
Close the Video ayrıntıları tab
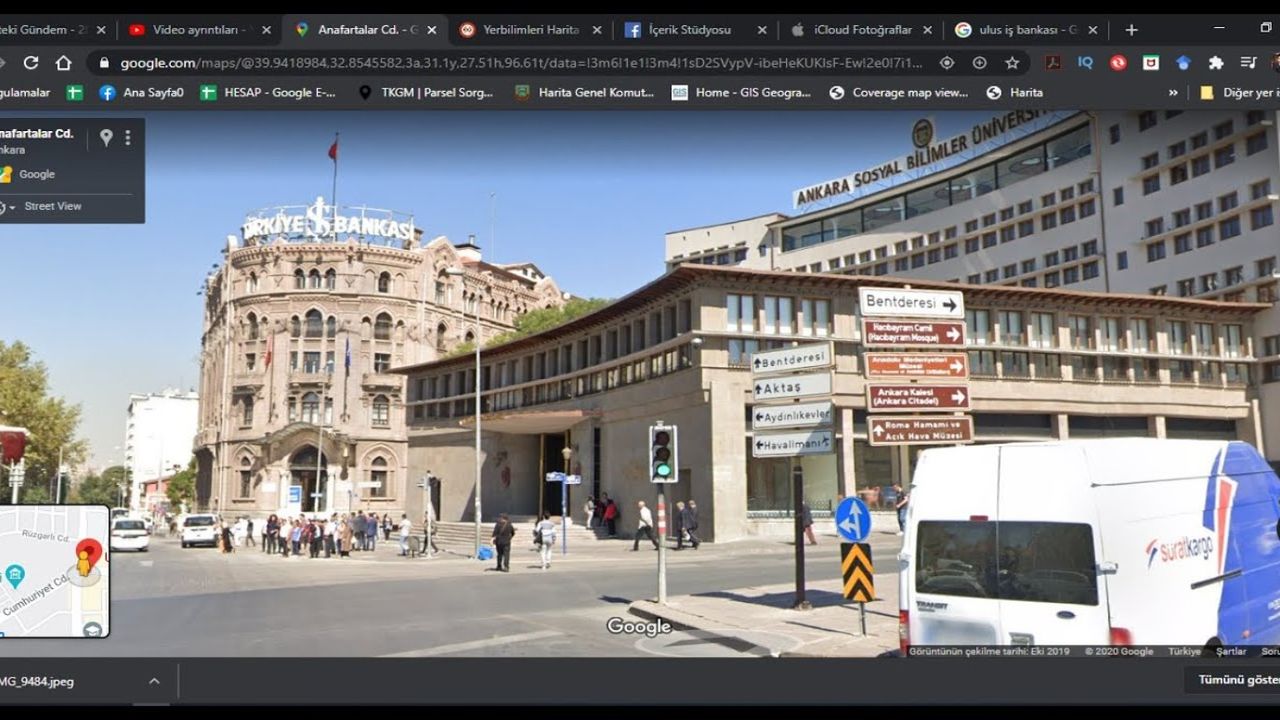pyautogui.click(x=266, y=30)
